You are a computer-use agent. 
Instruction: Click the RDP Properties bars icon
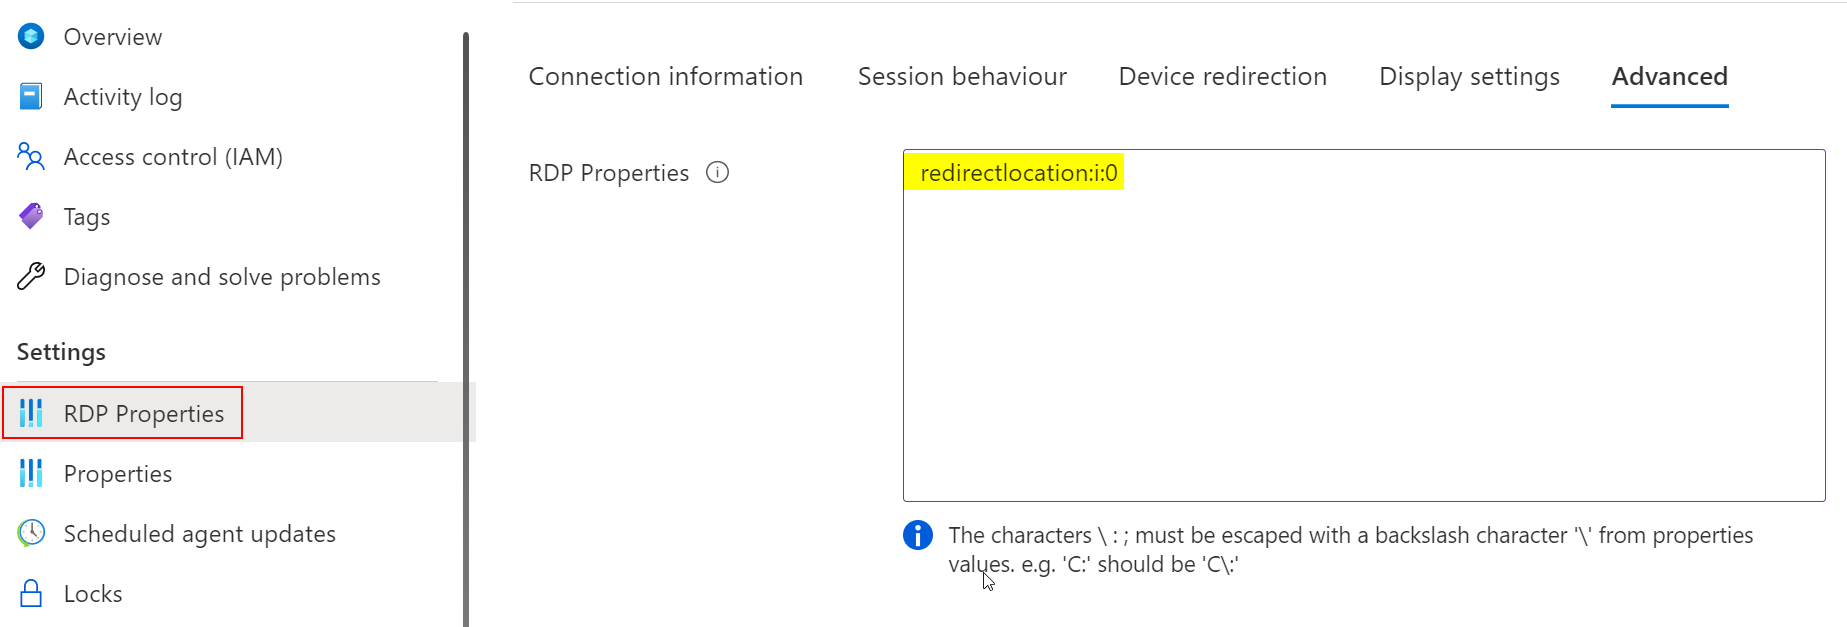(x=32, y=413)
